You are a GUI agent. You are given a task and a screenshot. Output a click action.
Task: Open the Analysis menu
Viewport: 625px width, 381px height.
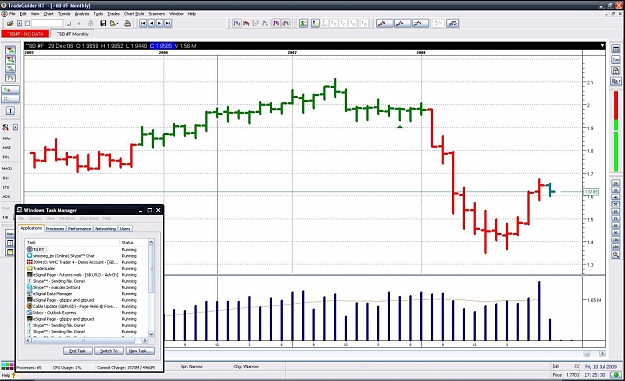[x=82, y=14]
